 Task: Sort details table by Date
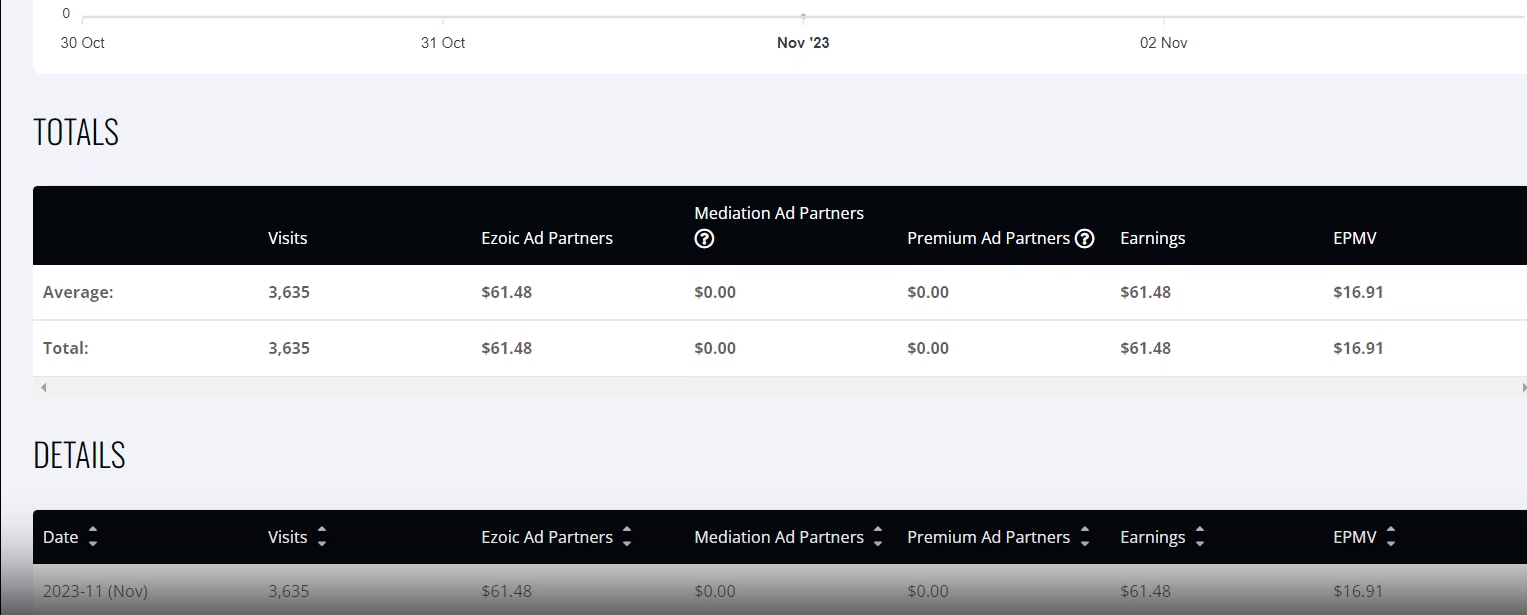pos(93,537)
